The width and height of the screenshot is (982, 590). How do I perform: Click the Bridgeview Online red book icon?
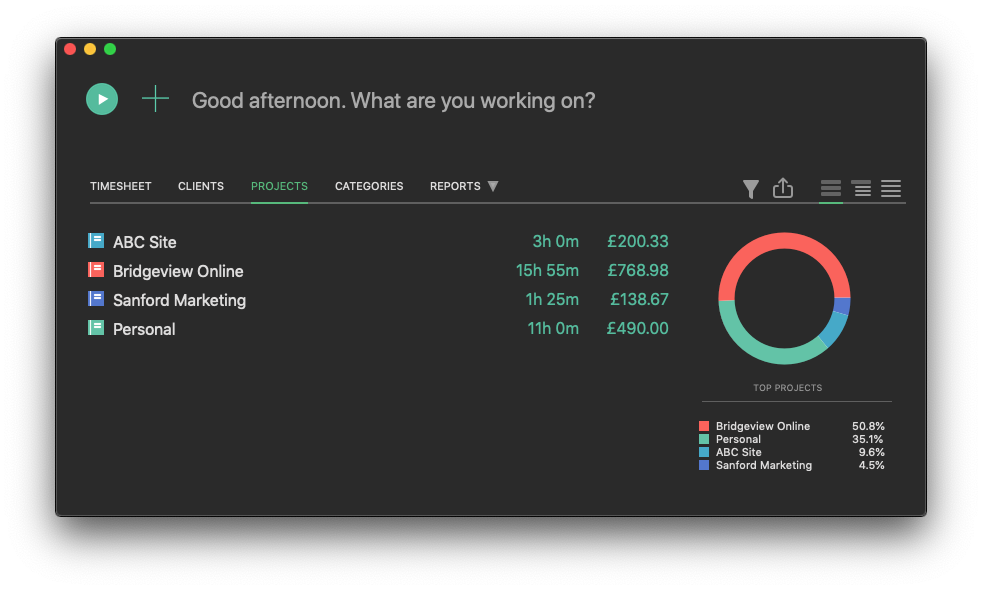[x=96, y=270]
